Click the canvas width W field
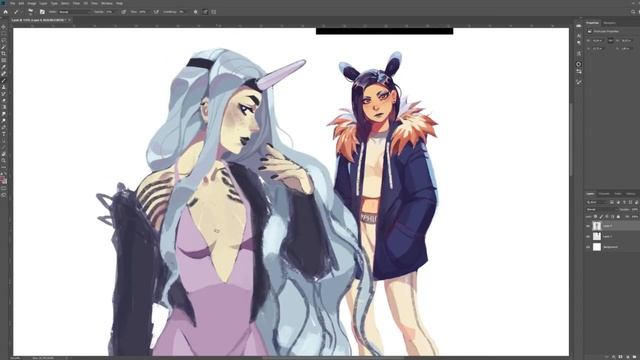Viewport: 640px width, 360px height. pos(598,41)
